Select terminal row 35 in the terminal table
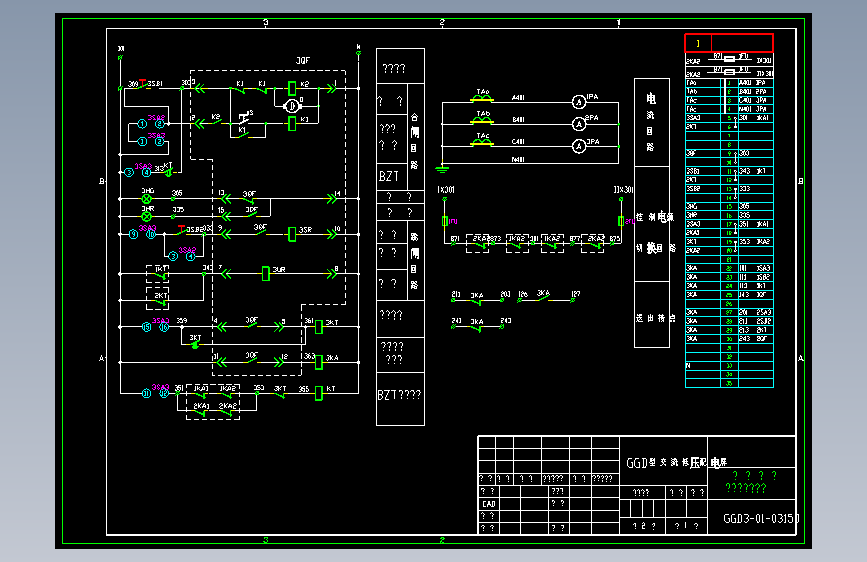Viewport: 867px width, 562px height. [729, 383]
